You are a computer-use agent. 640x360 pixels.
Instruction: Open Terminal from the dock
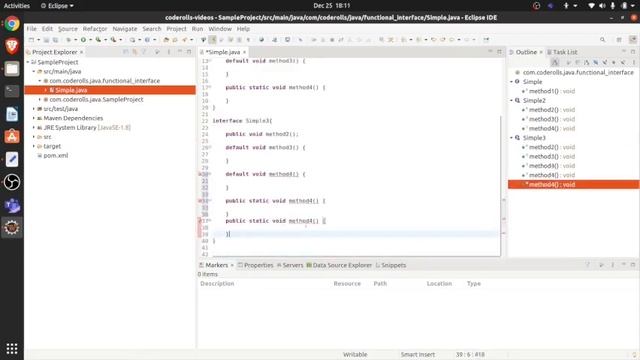pyautogui.click(x=12, y=91)
